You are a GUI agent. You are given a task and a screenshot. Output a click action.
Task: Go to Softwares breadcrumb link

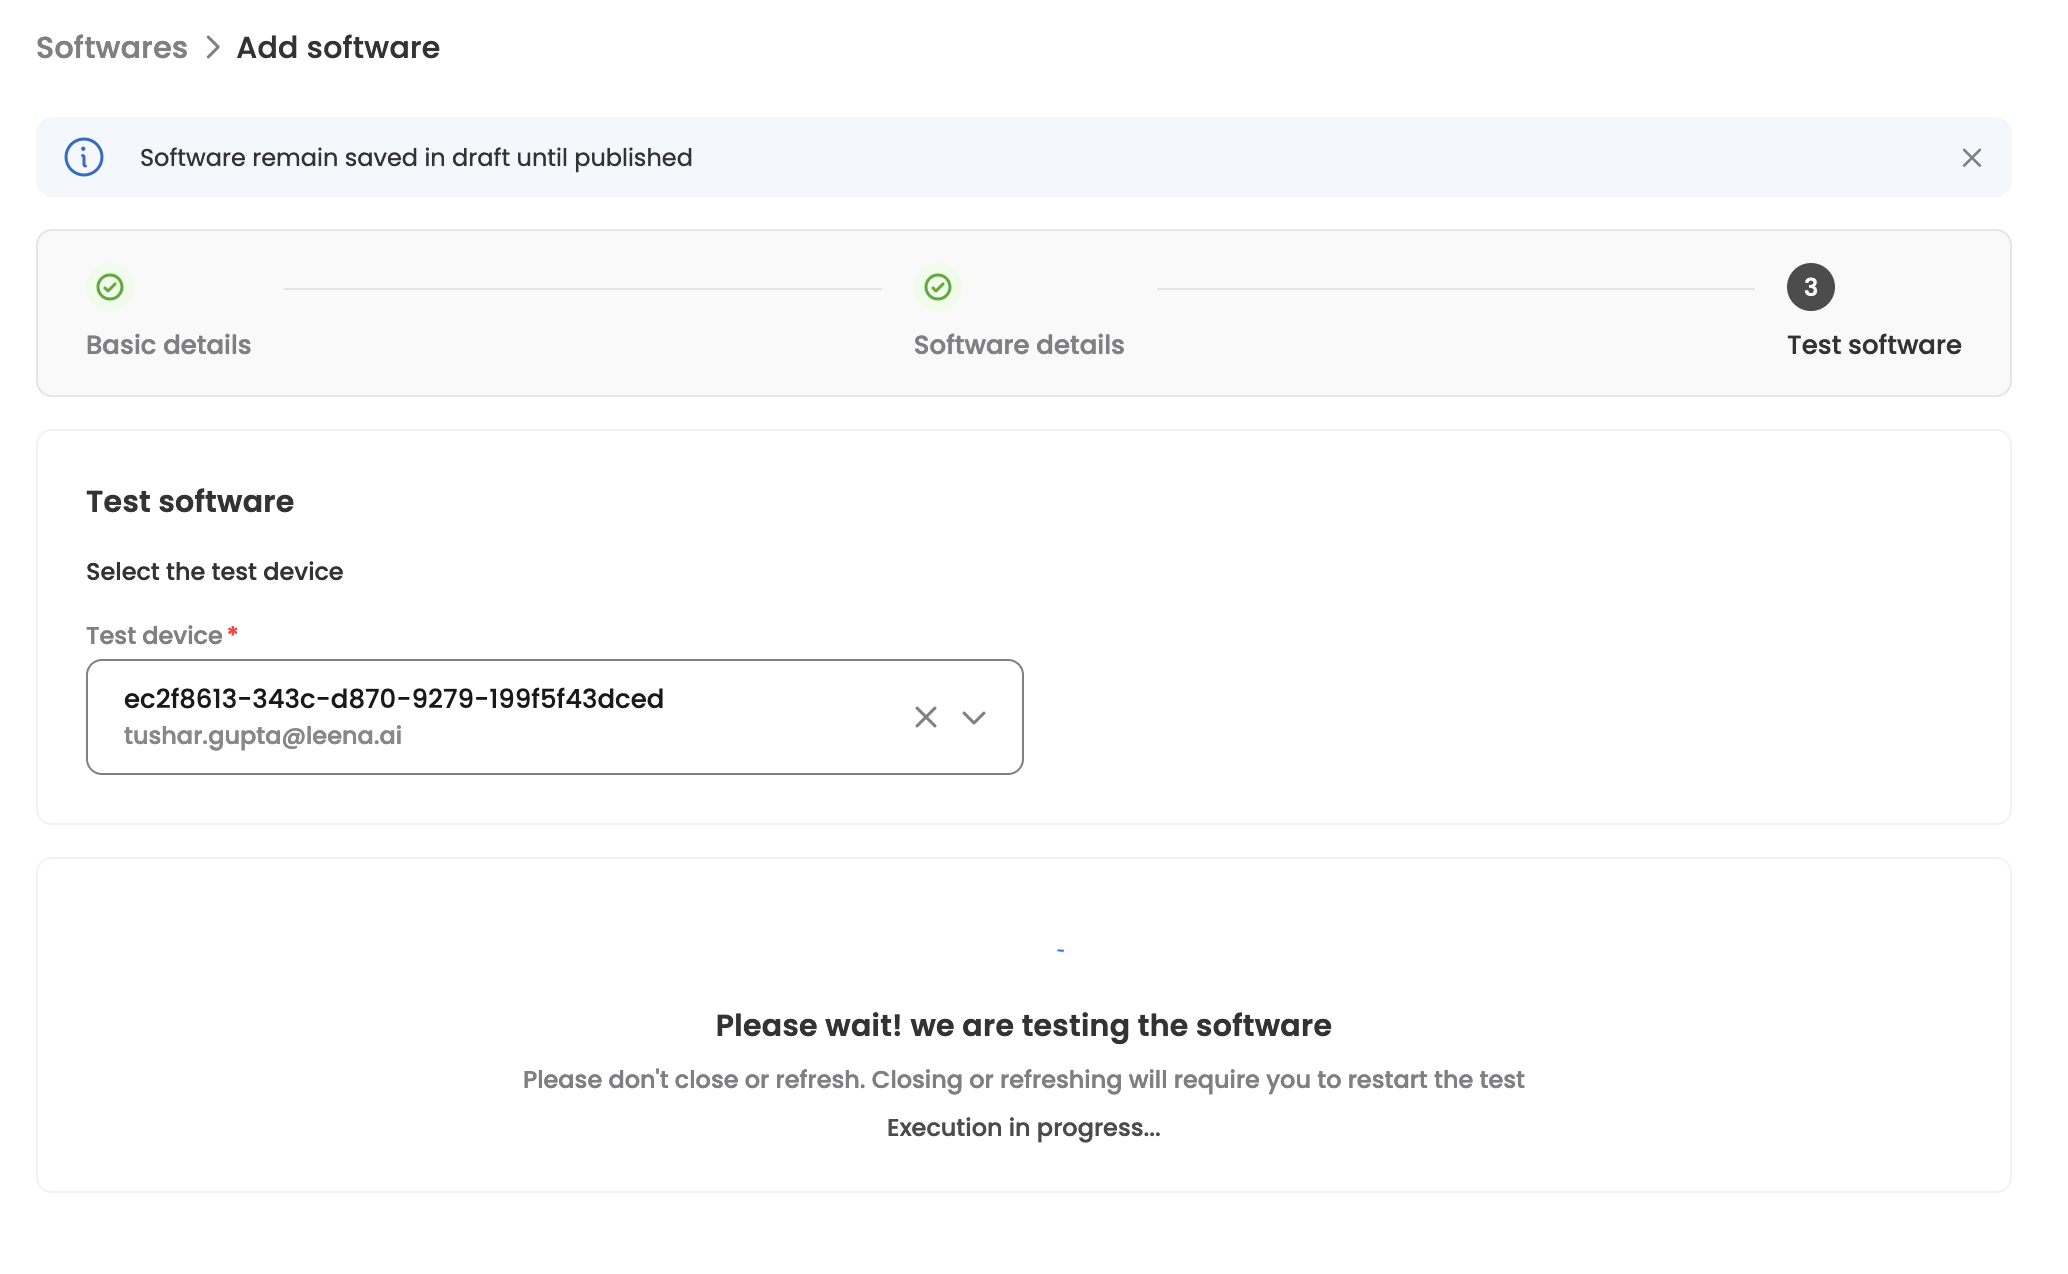(112, 47)
